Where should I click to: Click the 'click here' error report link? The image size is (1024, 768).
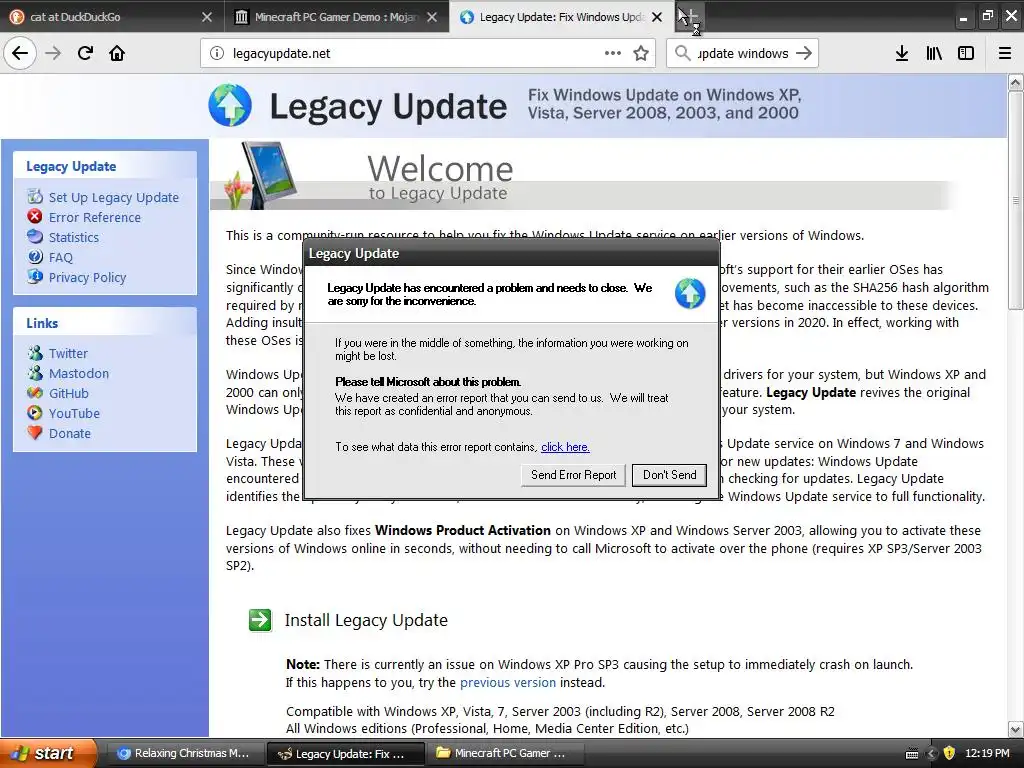[565, 447]
